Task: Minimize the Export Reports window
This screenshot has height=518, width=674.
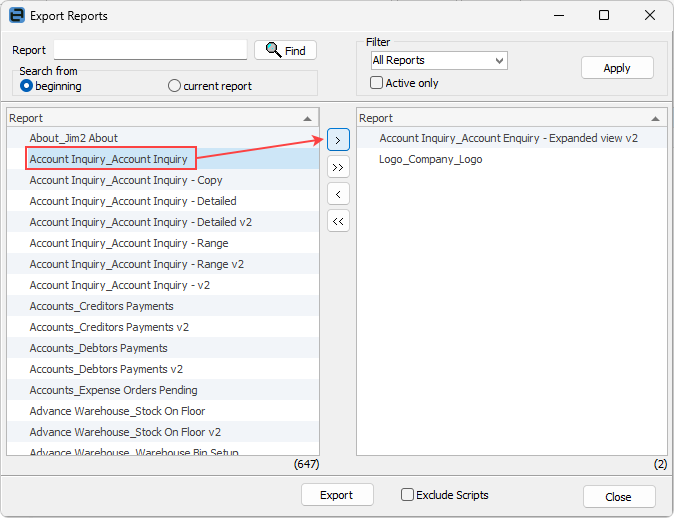Action: (559, 15)
